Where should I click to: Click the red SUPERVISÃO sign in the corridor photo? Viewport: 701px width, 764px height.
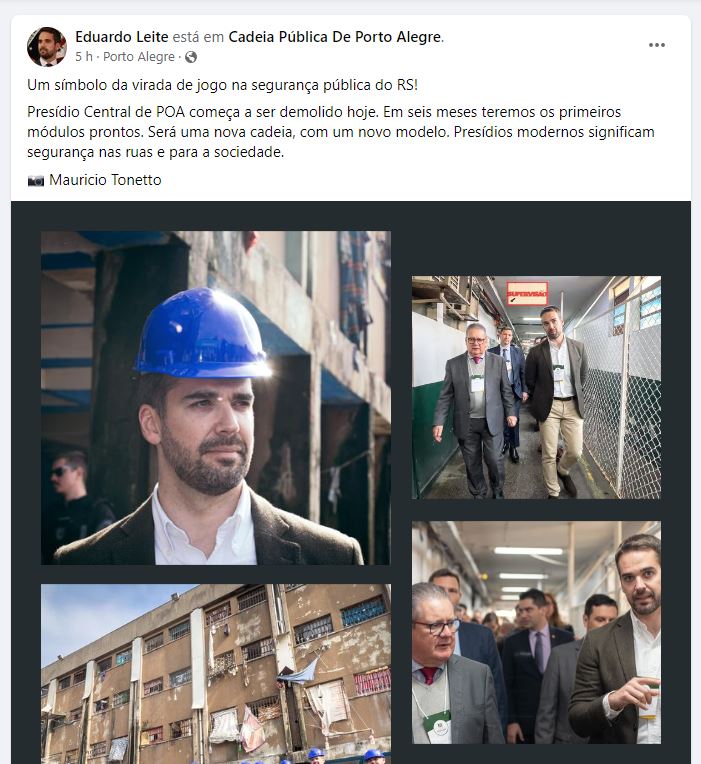pyautogui.click(x=527, y=293)
